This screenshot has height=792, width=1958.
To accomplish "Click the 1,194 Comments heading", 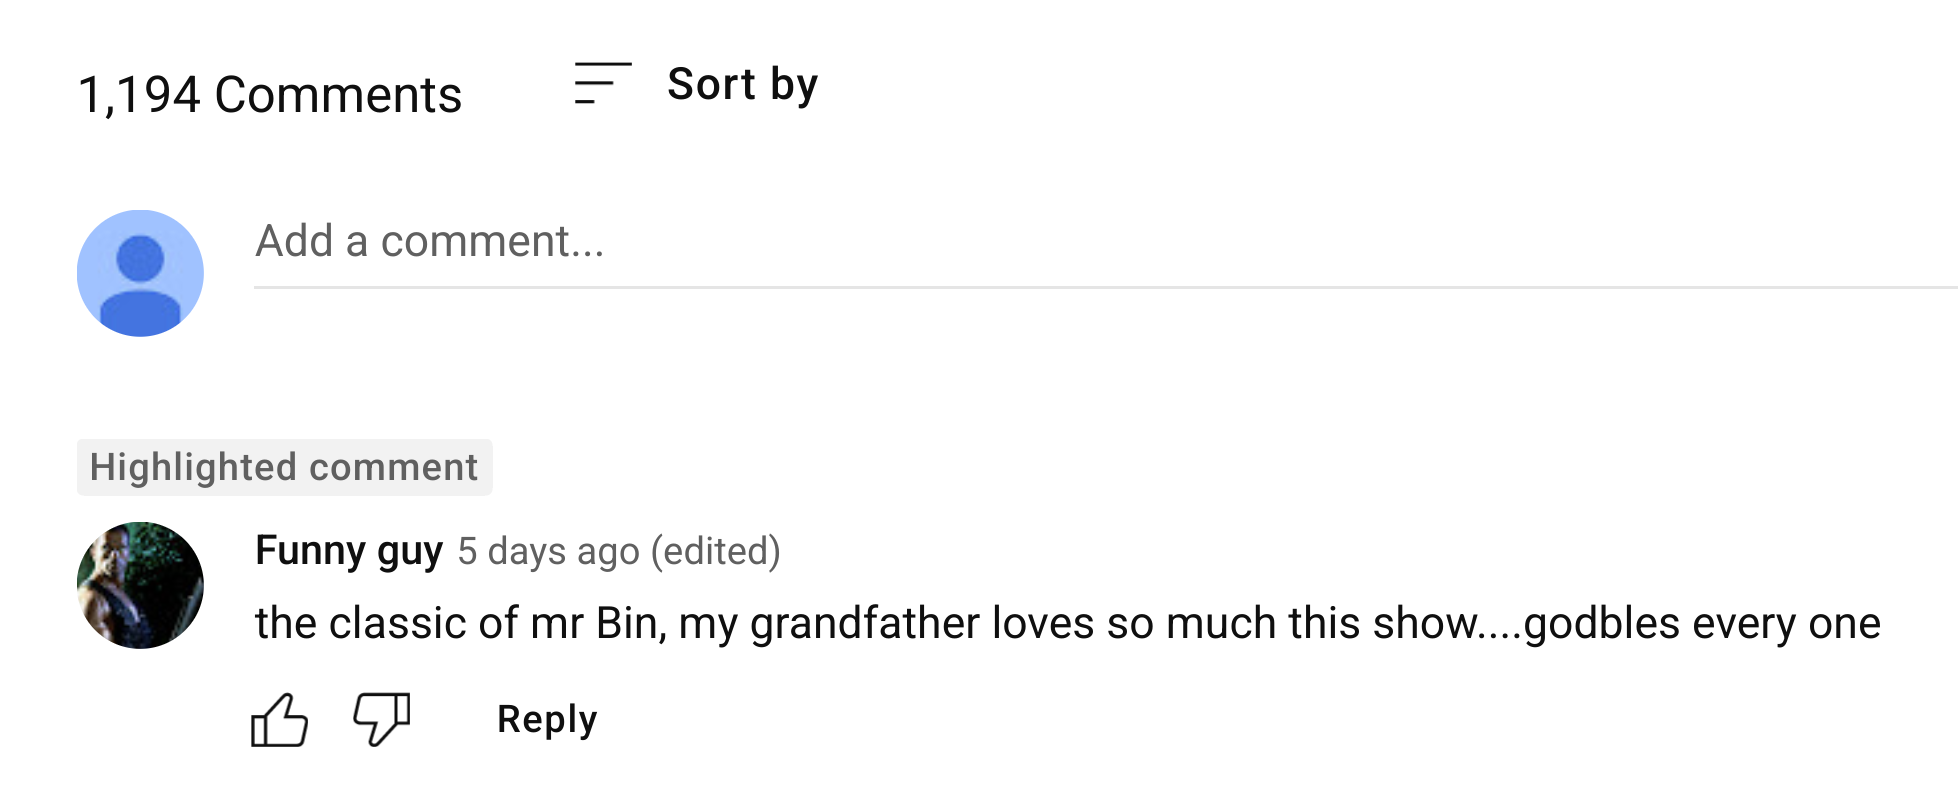I will (x=270, y=95).
